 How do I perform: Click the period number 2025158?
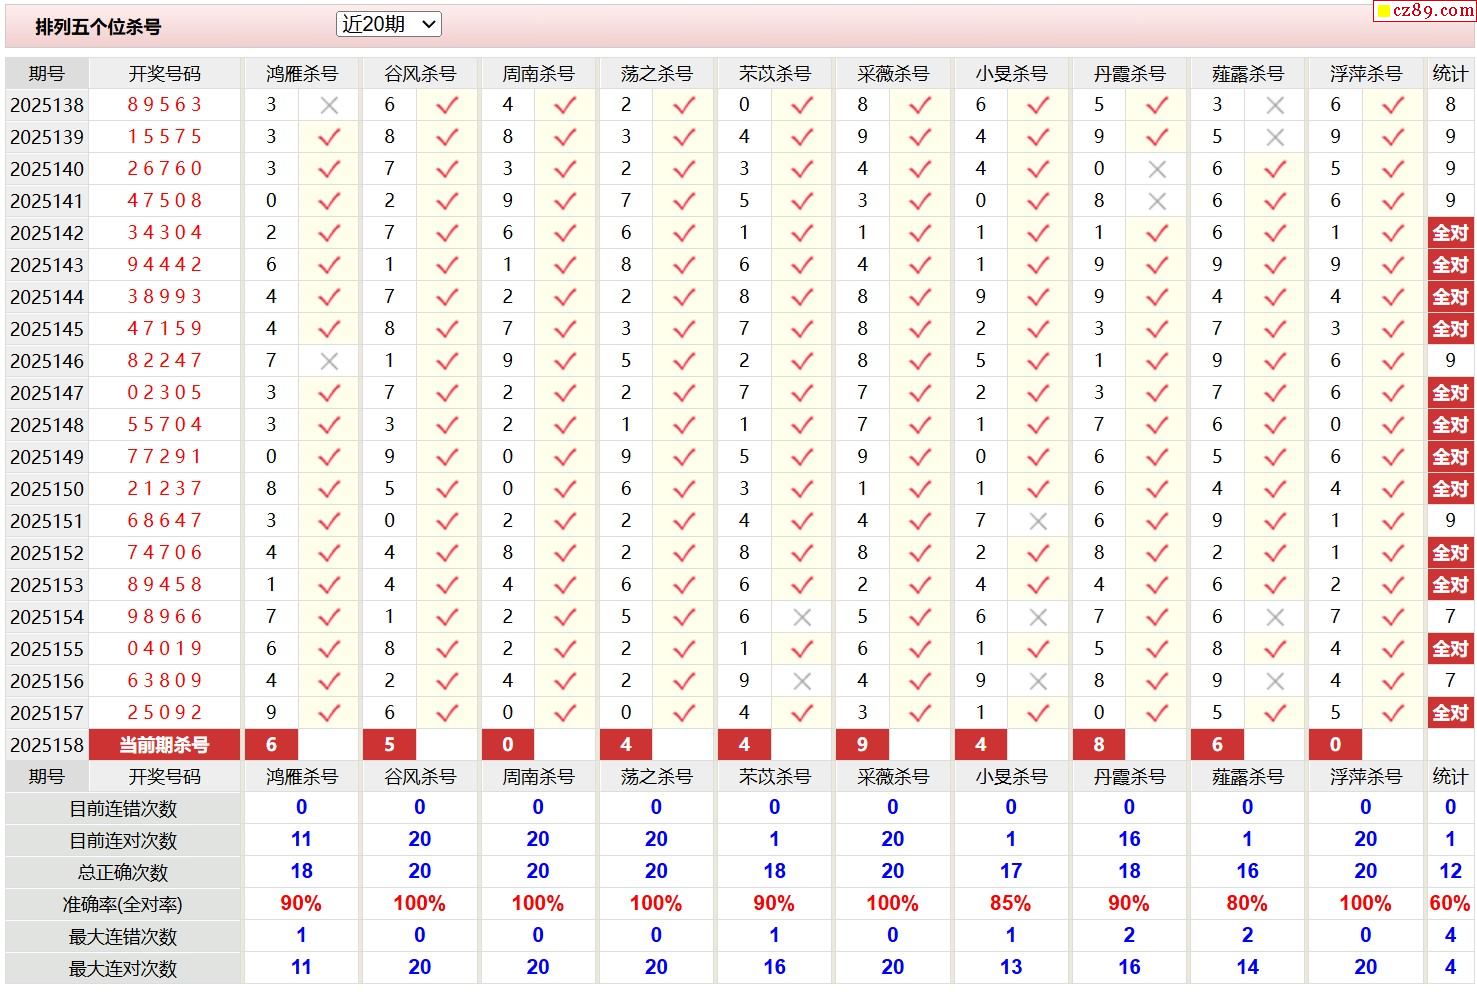click(47, 745)
